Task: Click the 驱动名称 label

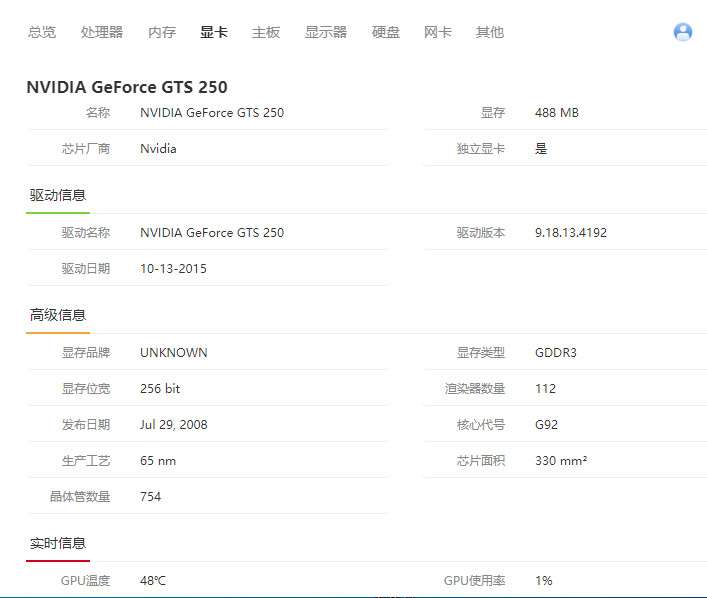Action: click(x=86, y=233)
